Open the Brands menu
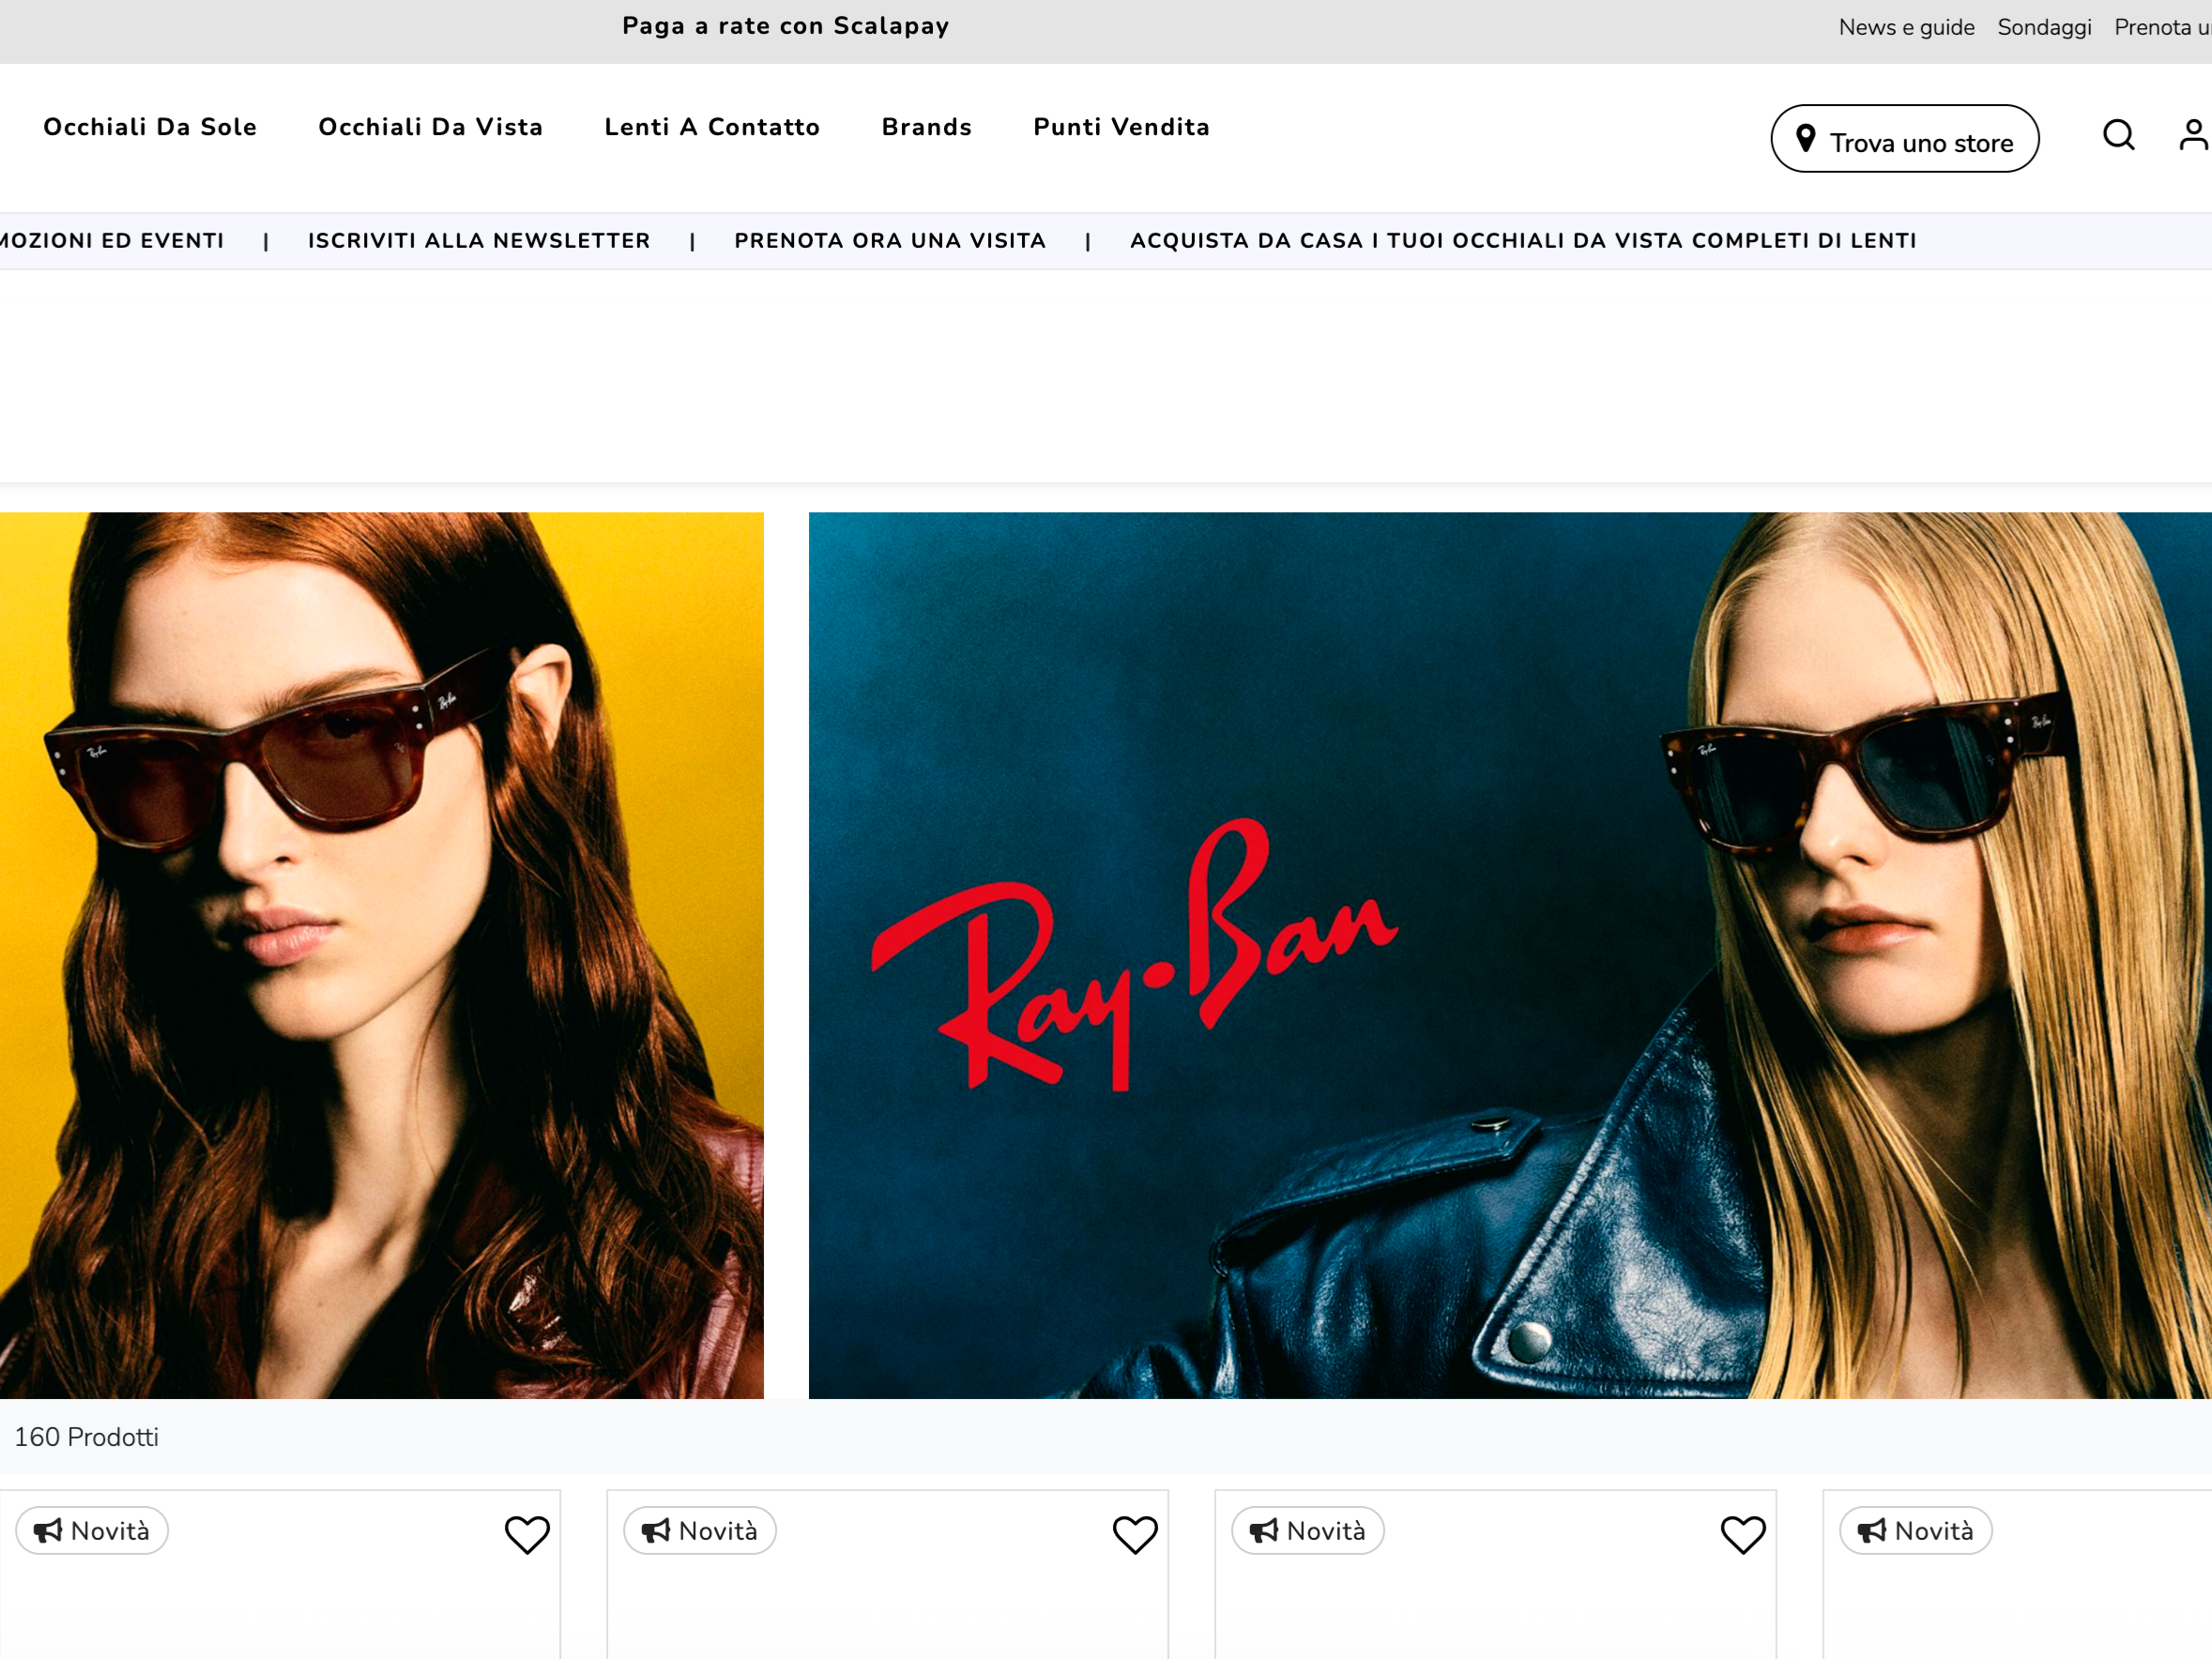2212x1659 pixels. (x=927, y=127)
